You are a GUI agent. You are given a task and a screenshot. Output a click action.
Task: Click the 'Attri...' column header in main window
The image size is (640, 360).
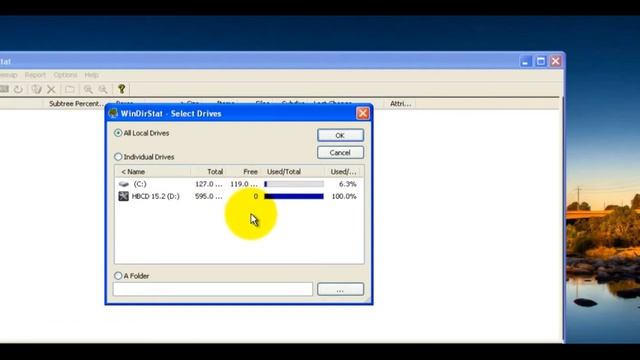click(x=400, y=104)
